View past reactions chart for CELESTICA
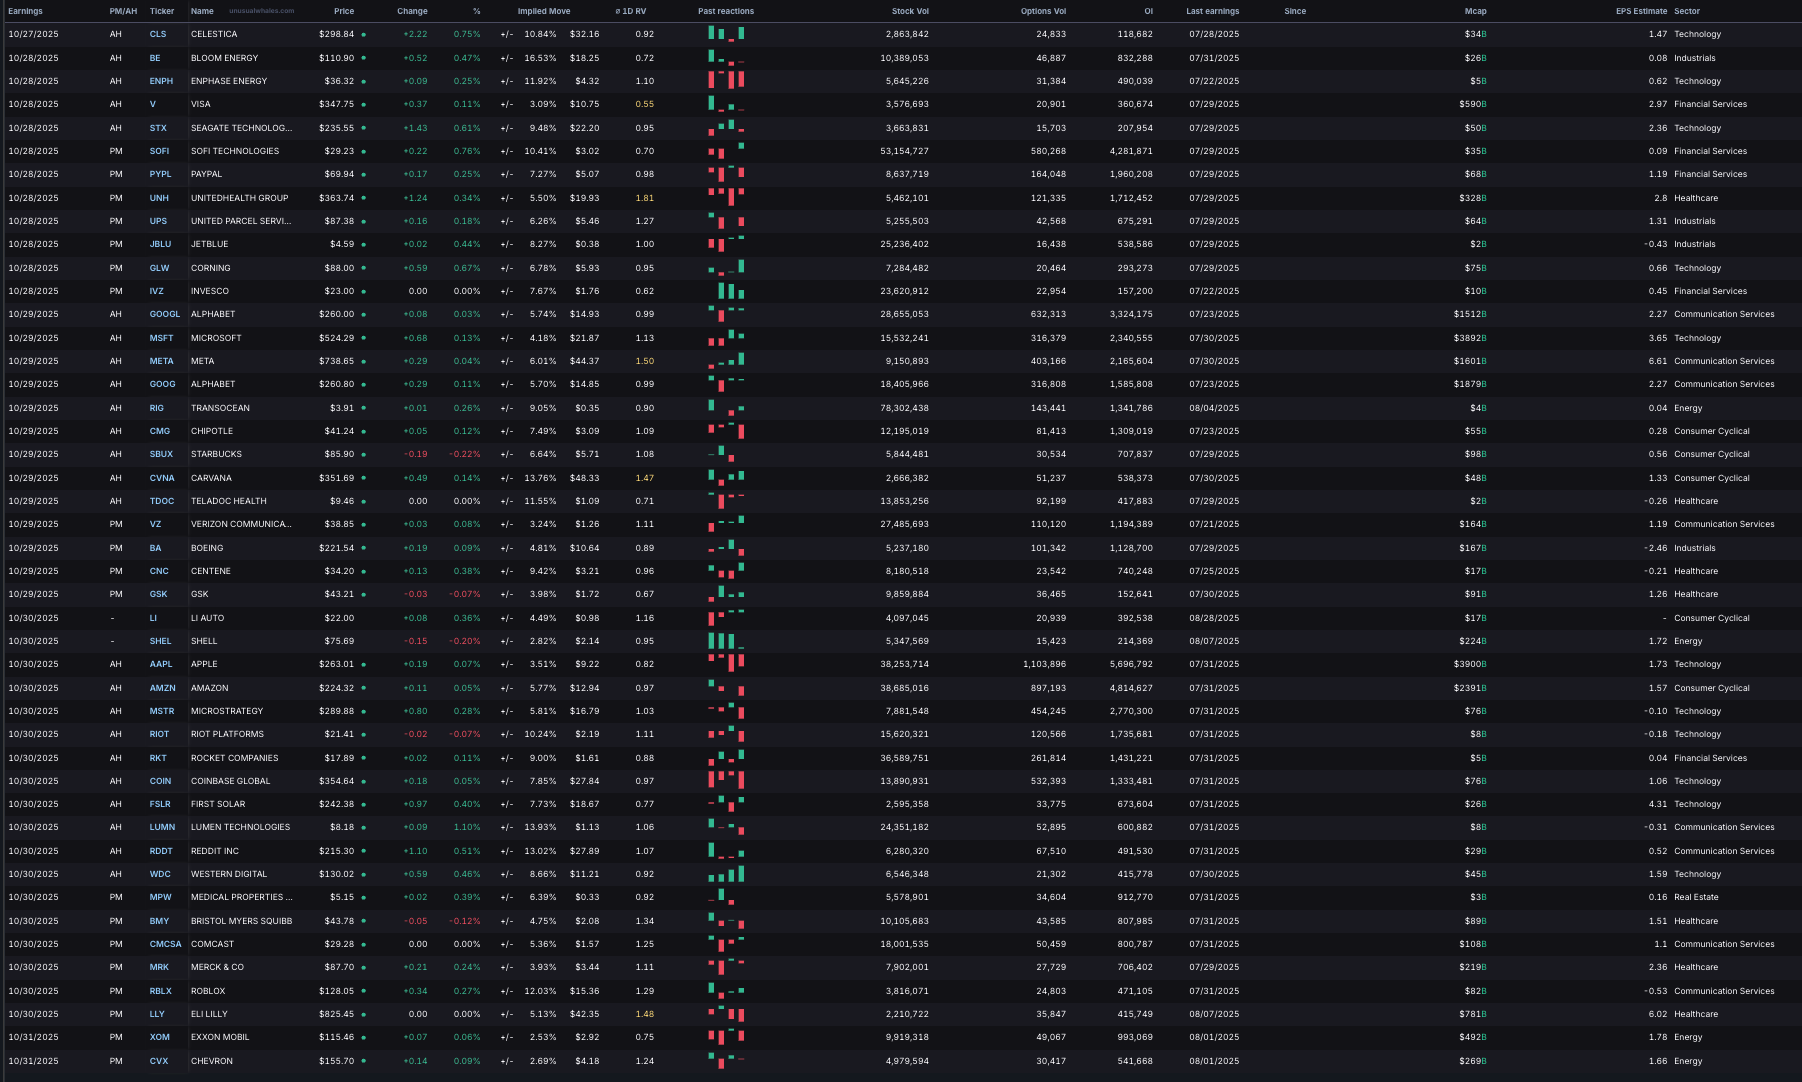Image resolution: width=1802 pixels, height=1082 pixels. (x=726, y=34)
